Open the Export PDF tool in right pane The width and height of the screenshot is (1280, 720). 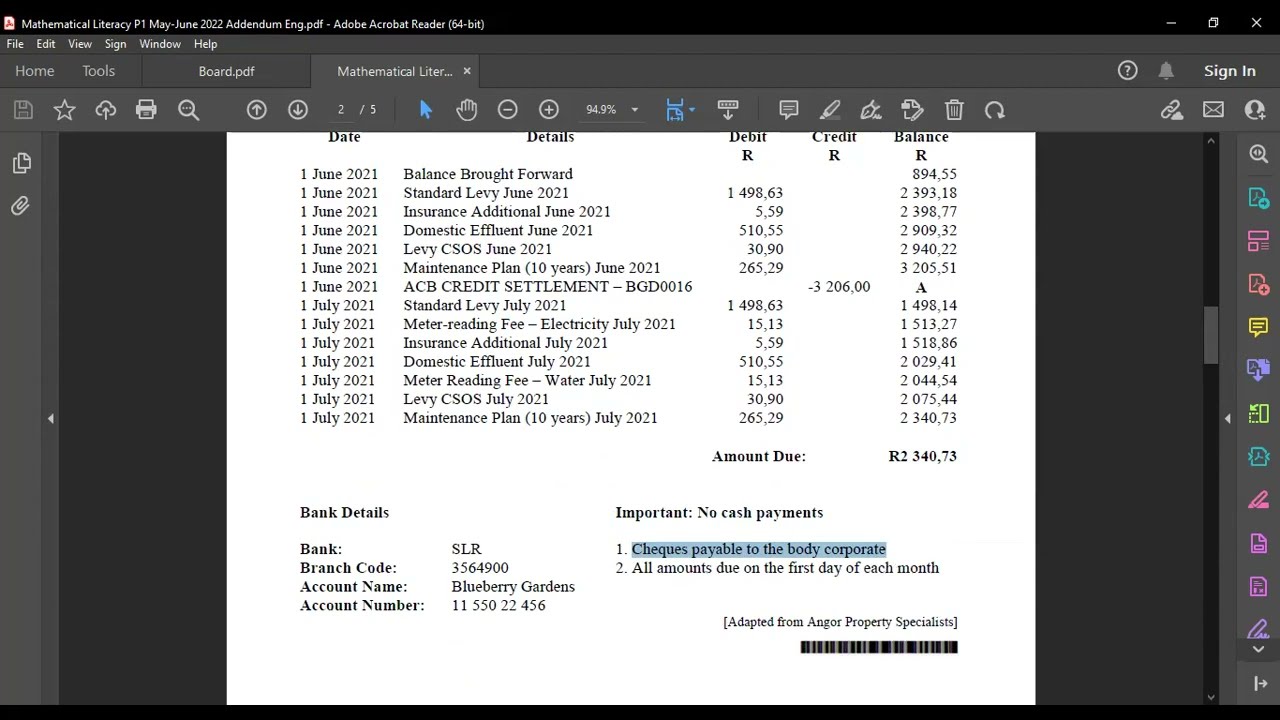[1258, 198]
